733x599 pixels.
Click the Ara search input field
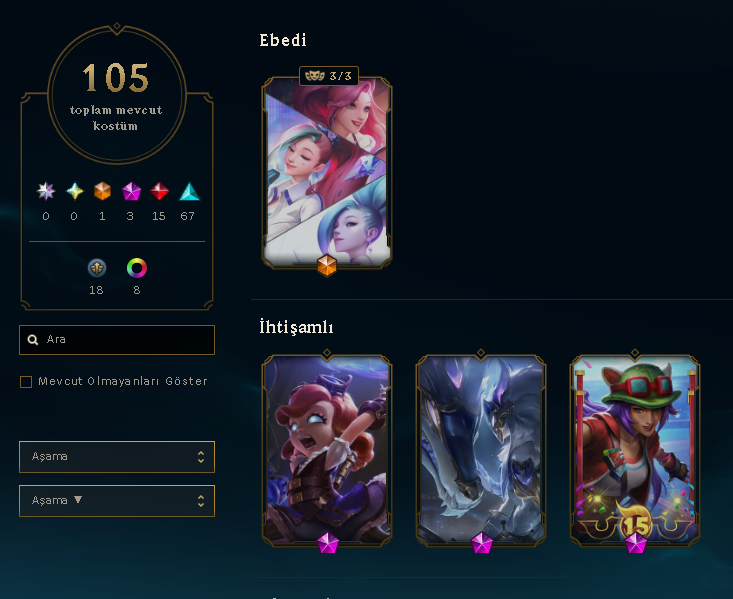pos(117,340)
